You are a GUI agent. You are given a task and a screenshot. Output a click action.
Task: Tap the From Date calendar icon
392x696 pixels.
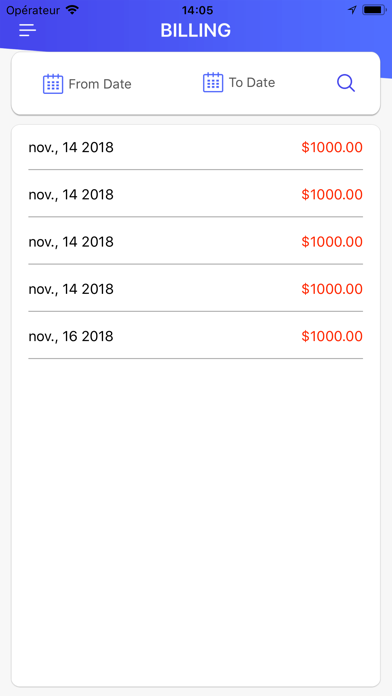[53, 83]
